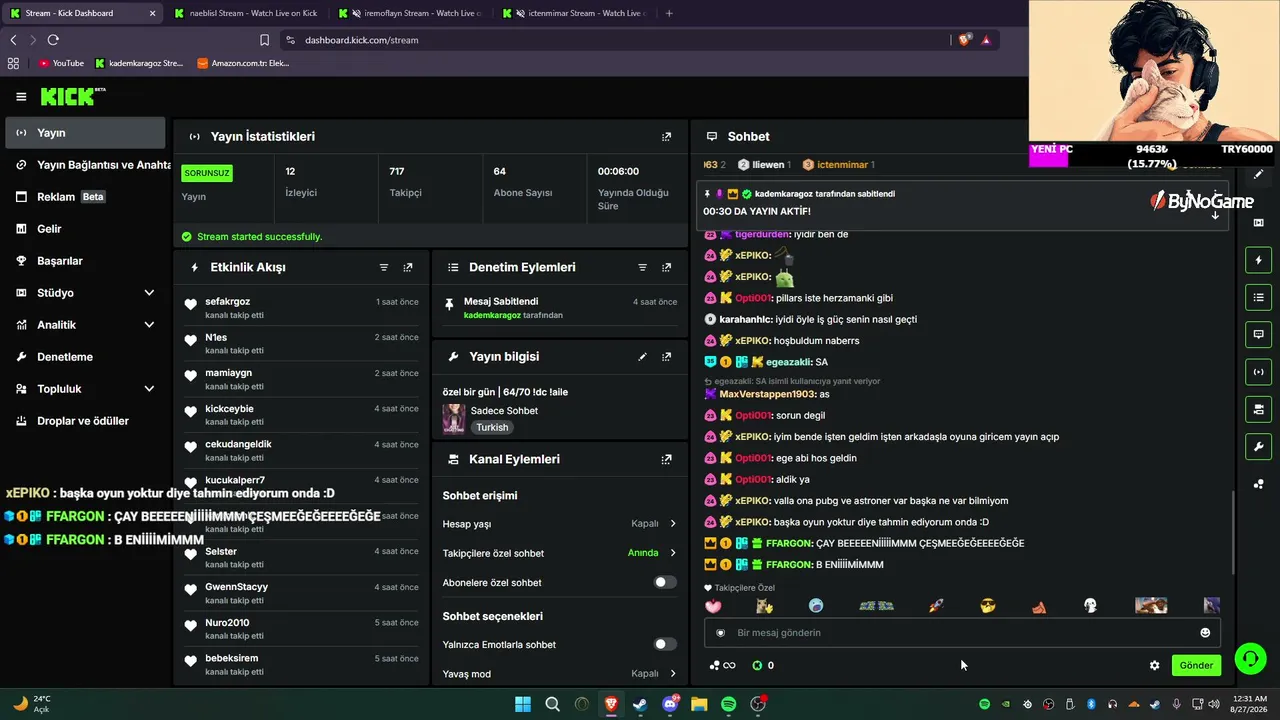Click the Gönder send button
1280x720 pixels.
[x=1196, y=666]
